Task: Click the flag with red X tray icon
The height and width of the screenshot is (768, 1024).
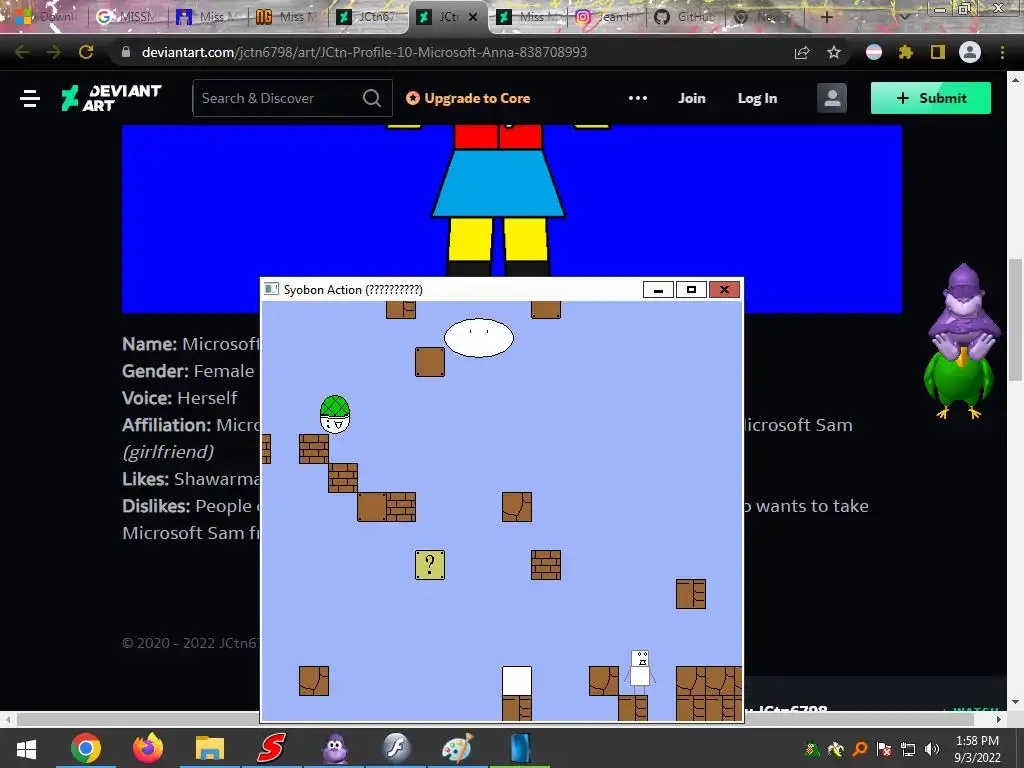Action: pyautogui.click(x=884, y=749)
